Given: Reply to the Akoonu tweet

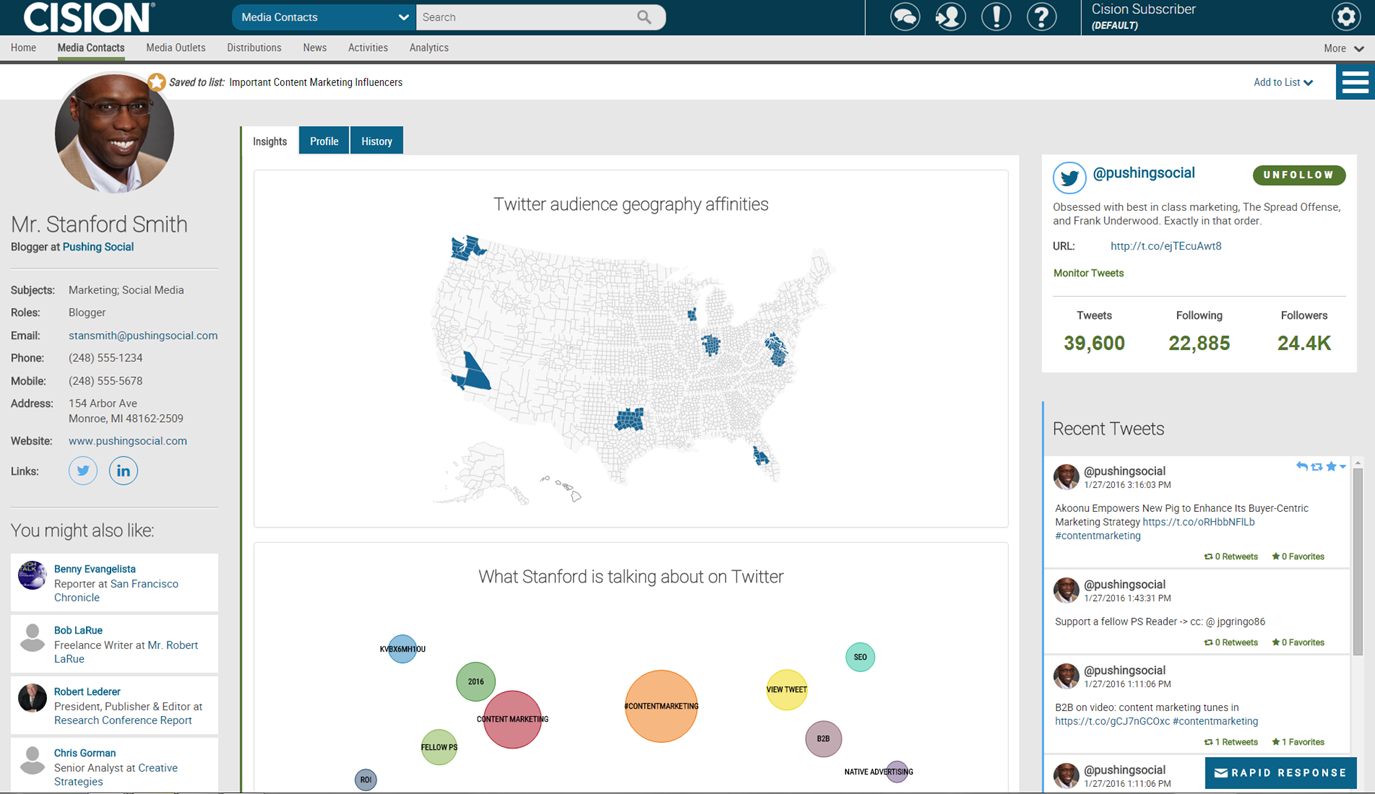Looking at the screenshot, I should (1301, 466).
